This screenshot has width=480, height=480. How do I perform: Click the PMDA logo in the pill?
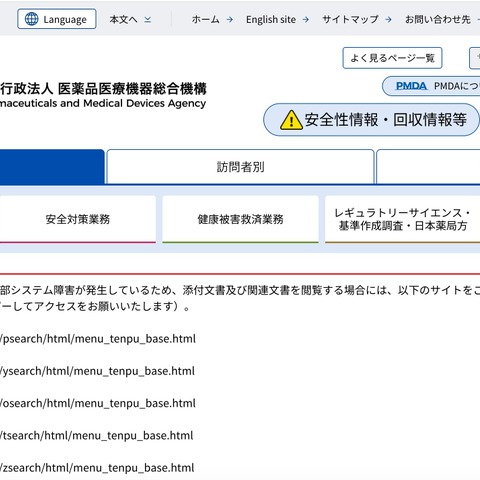[411, 86]
